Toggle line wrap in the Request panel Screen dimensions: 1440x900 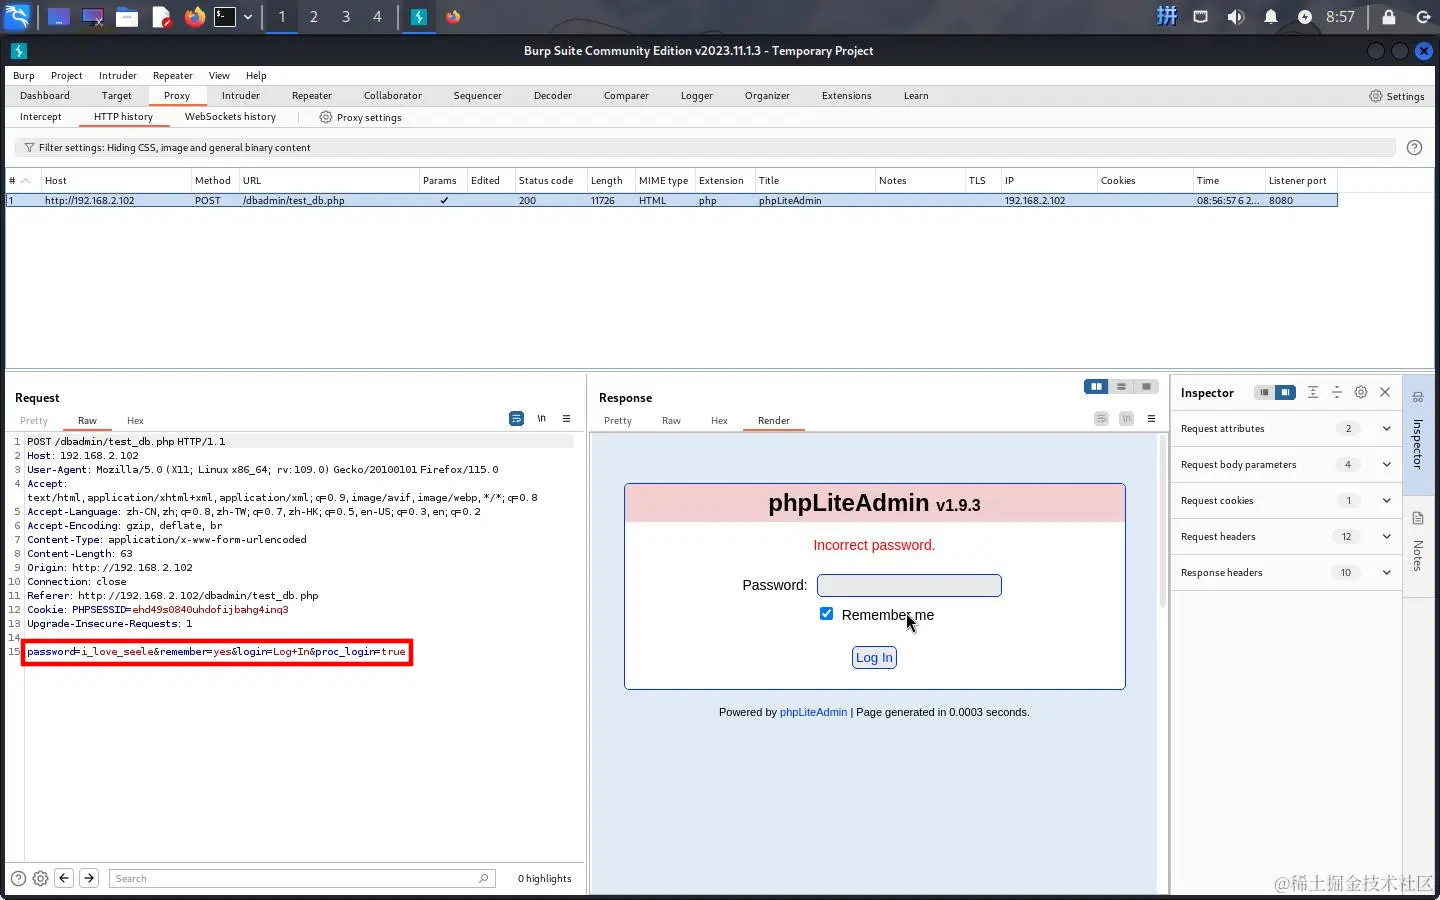pos(516,419)
